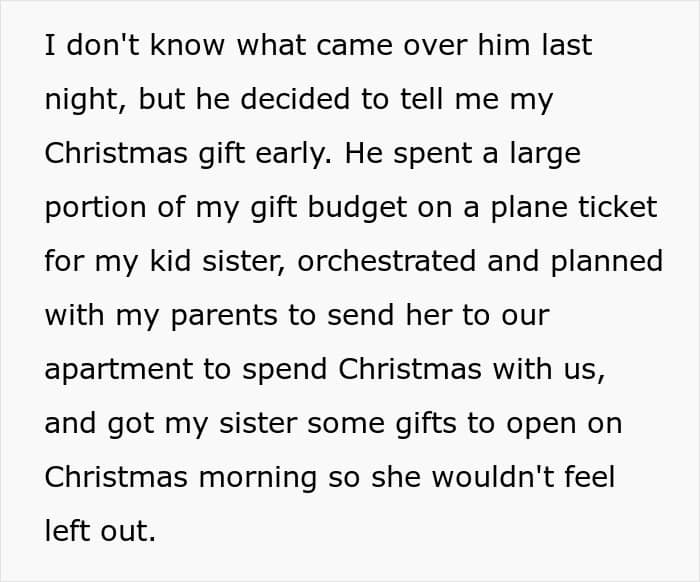
Task: Click the word "night," starting the second line
Action: (x=86, y=100)
